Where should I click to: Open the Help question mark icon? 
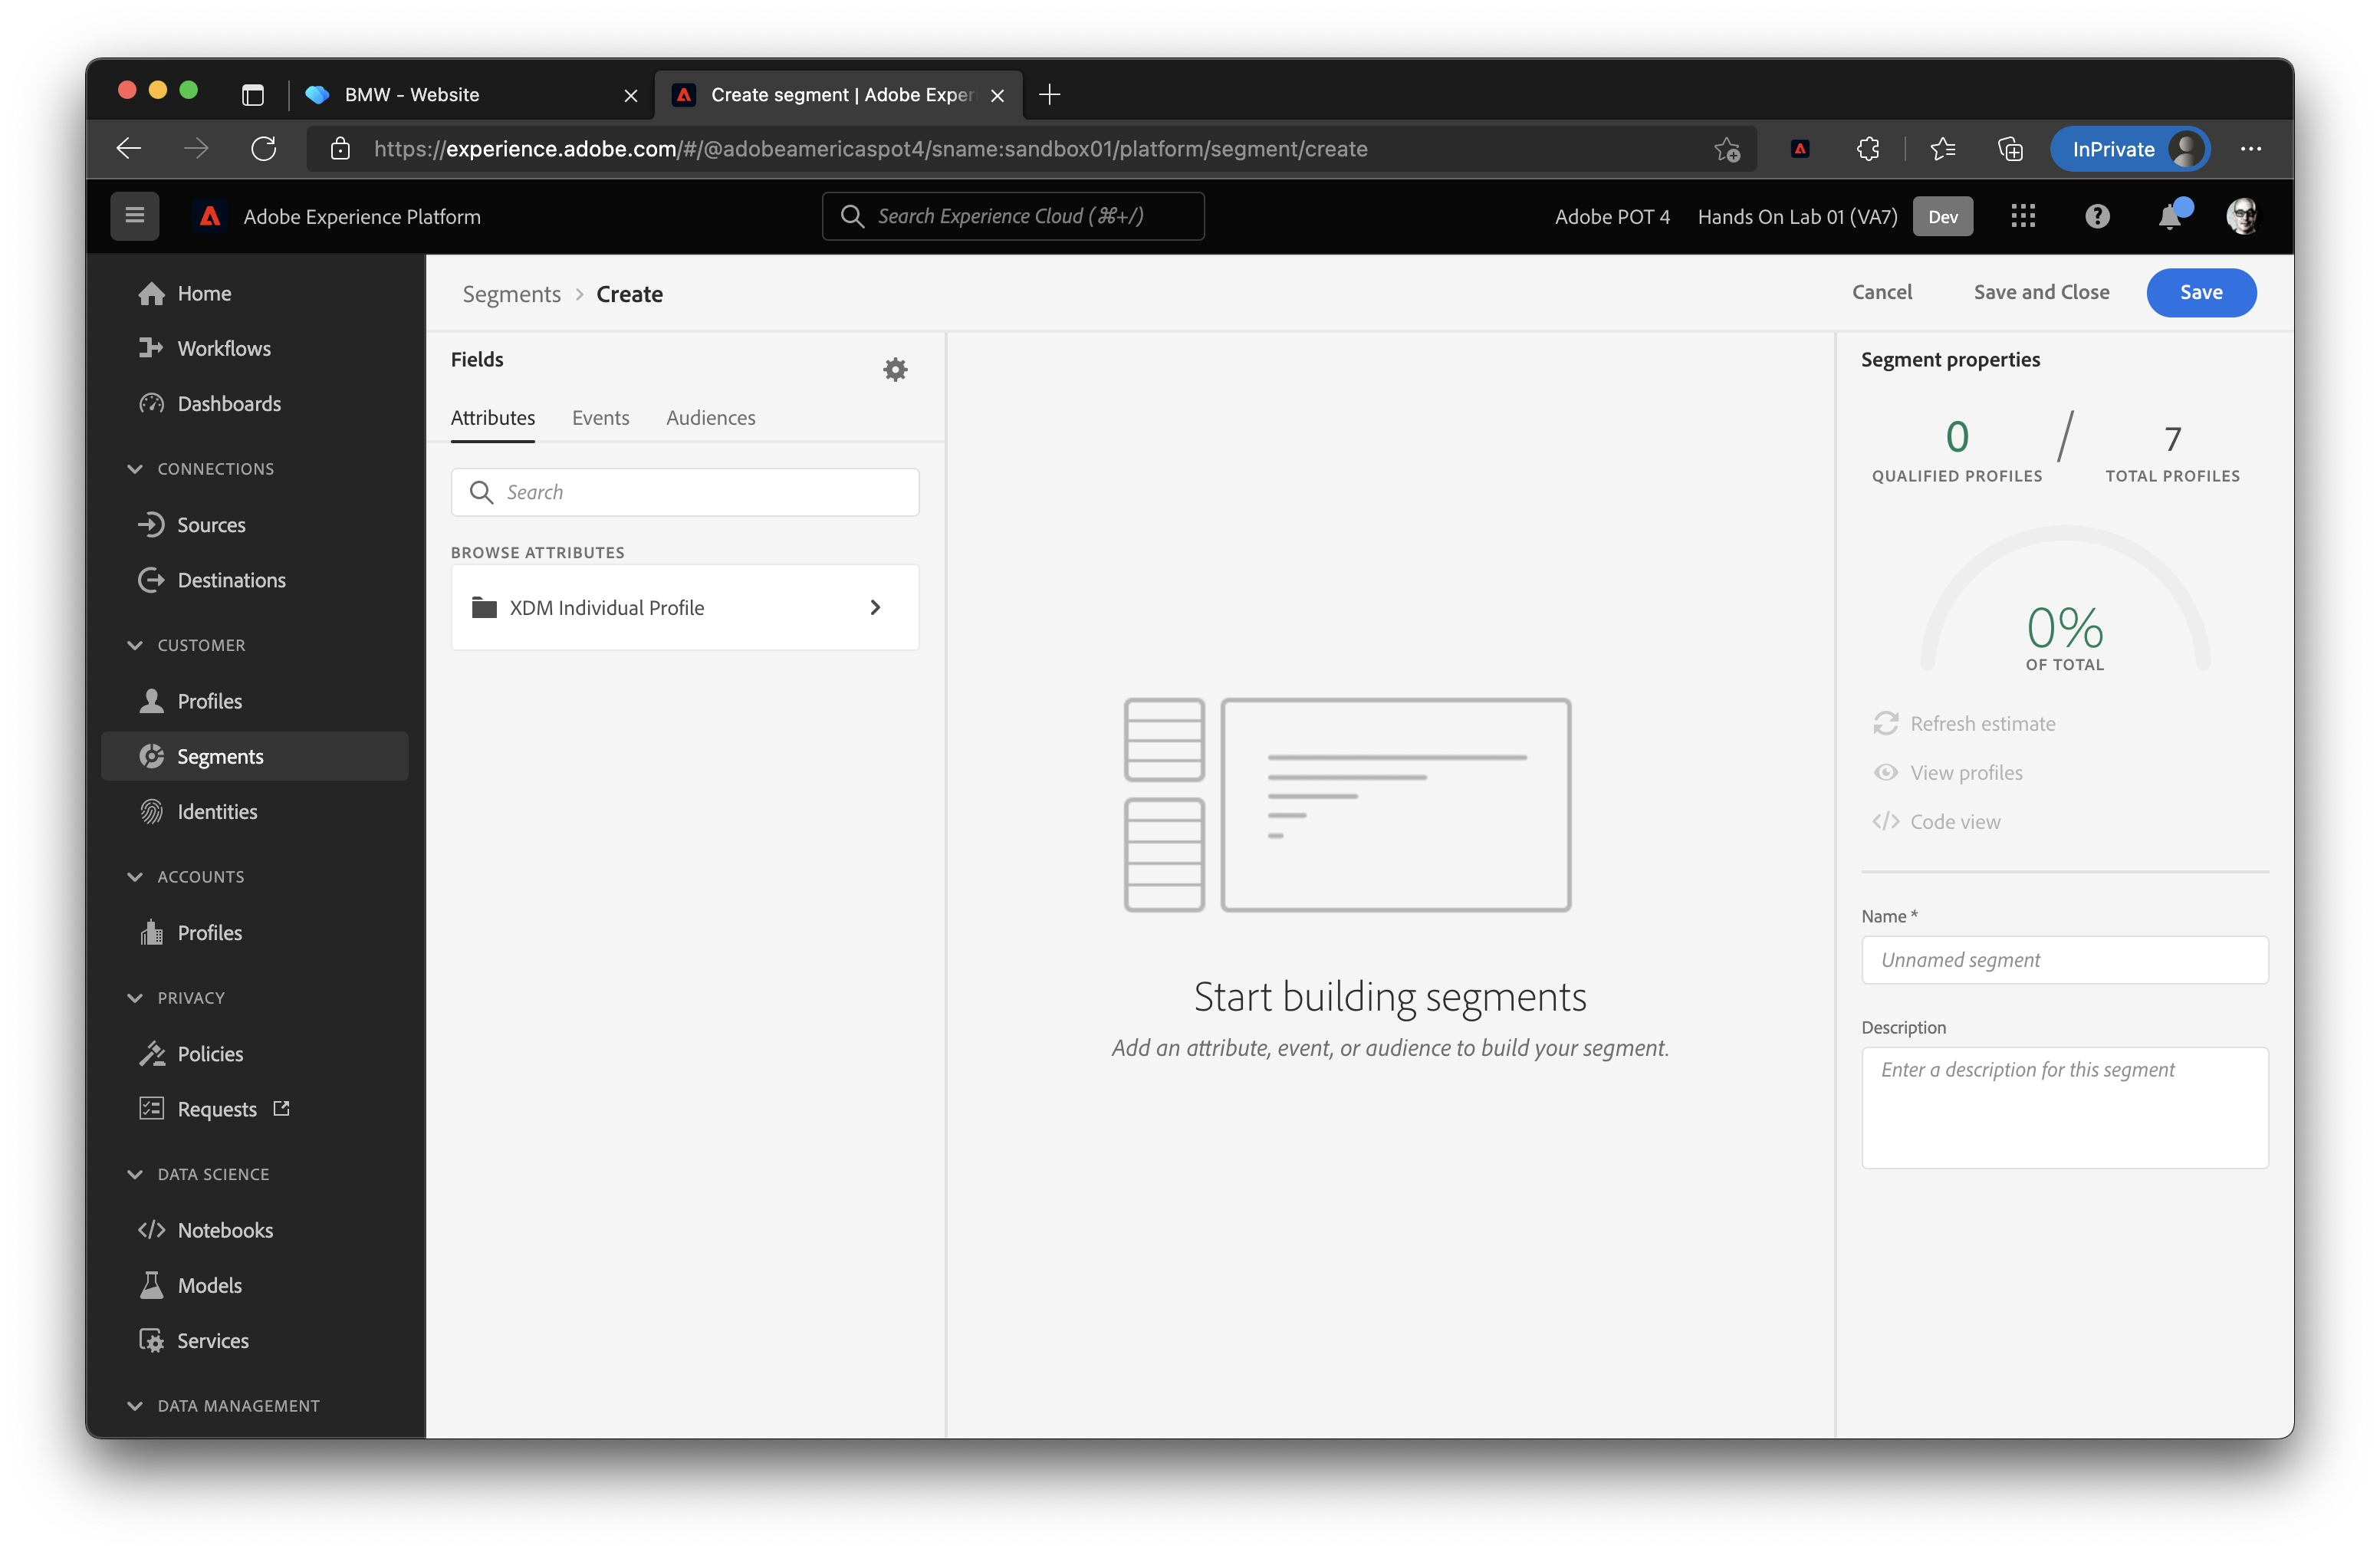coord(2097,216)
